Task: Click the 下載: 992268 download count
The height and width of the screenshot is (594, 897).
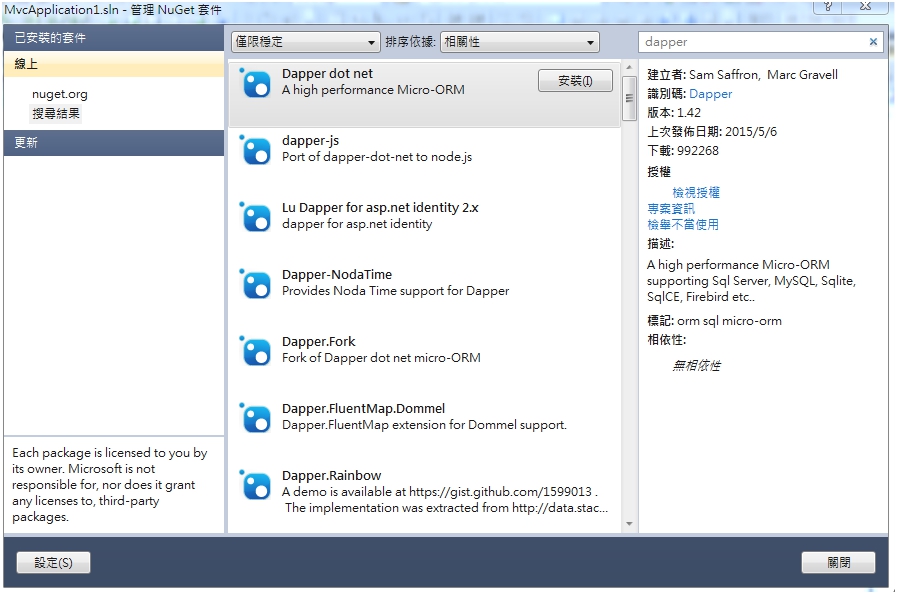Action: point(683,151)
